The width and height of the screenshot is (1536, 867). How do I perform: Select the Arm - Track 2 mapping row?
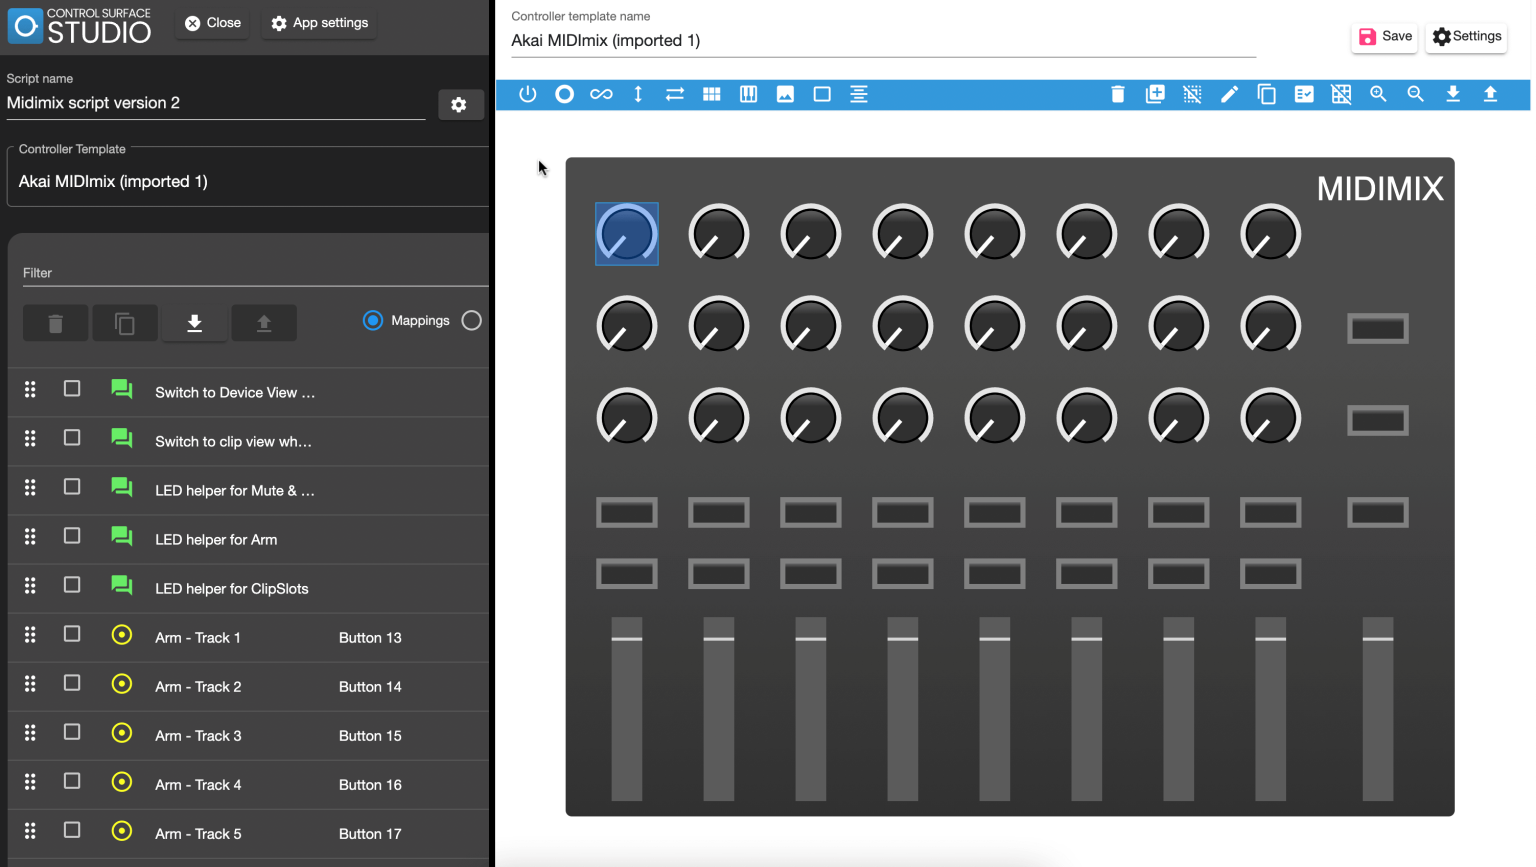tap(248, 686)
